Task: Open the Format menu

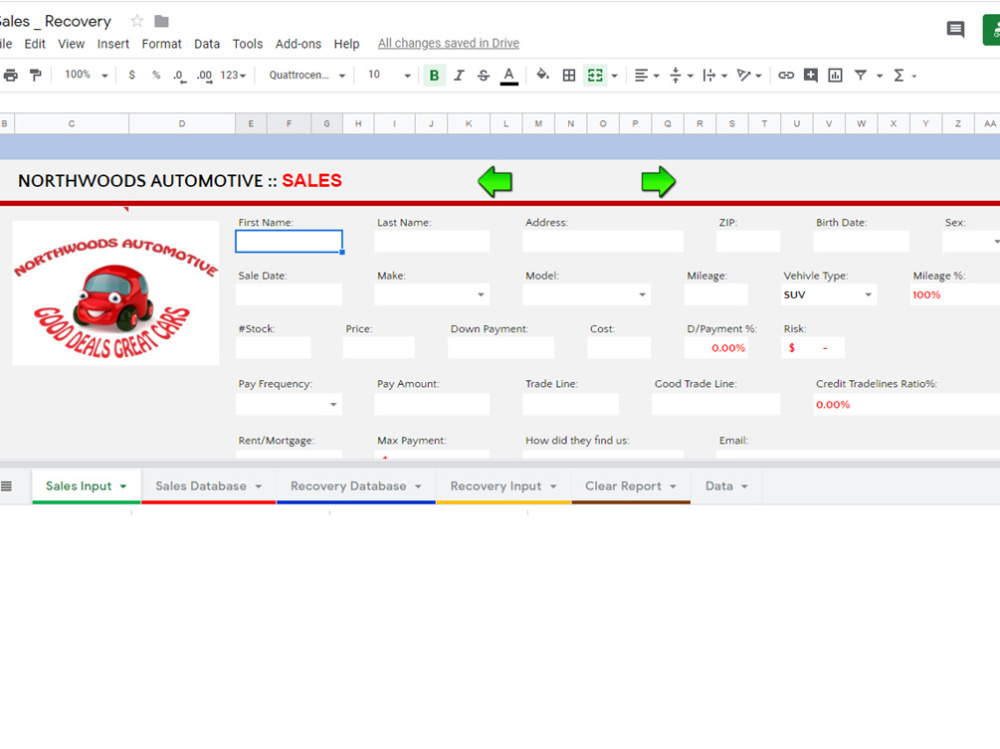Action: 161,43
